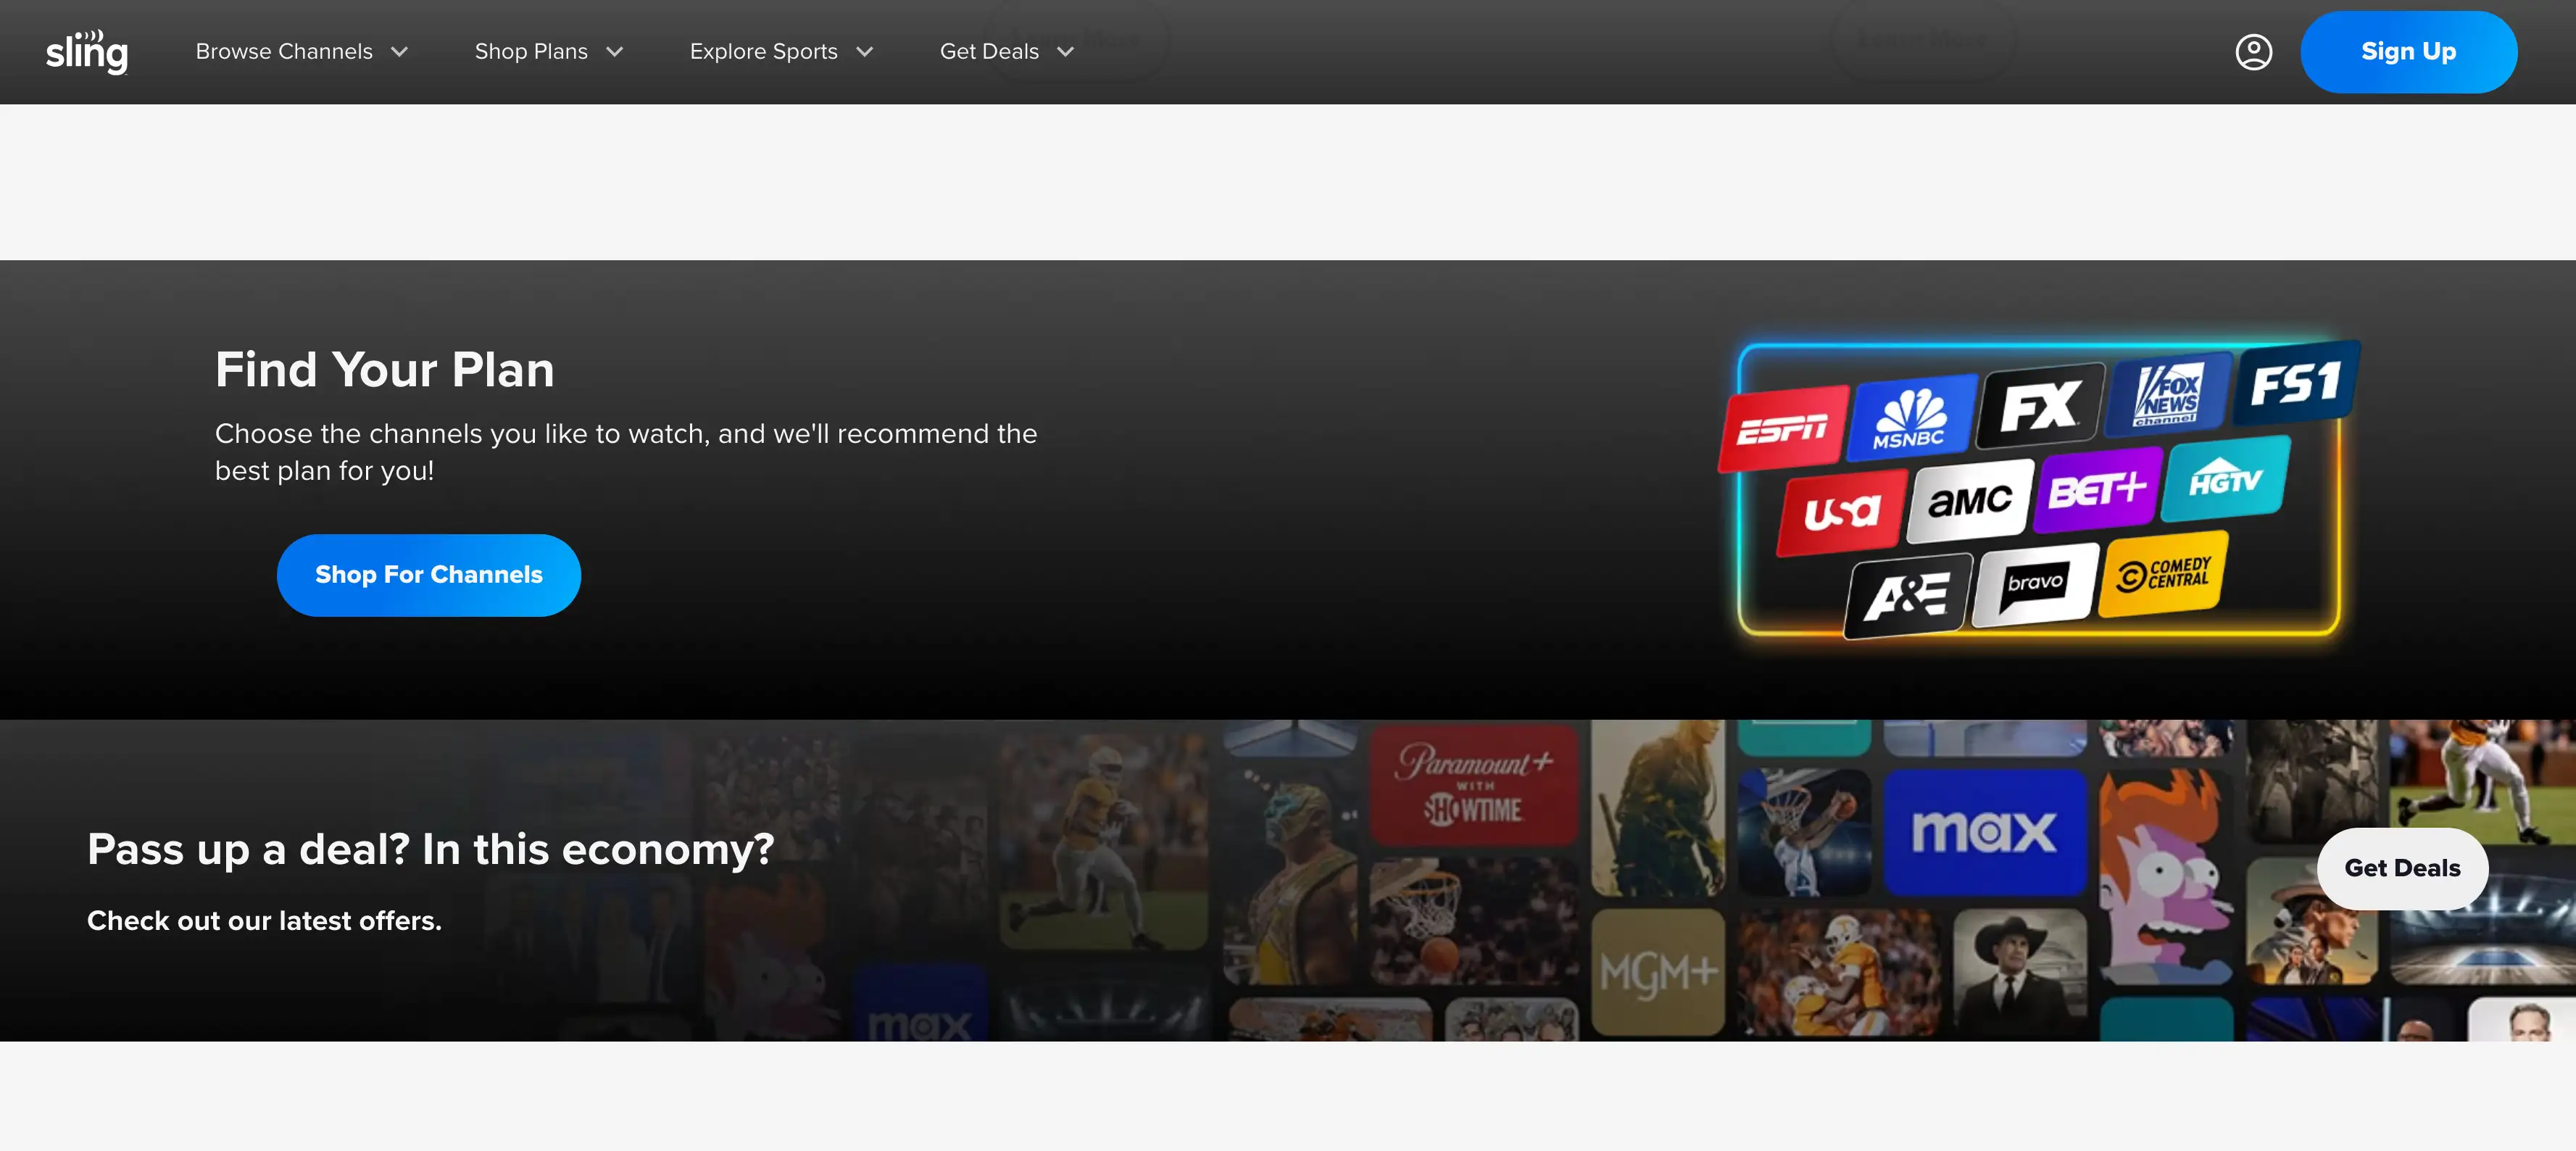Click the Paramount+ with Showtime tile

[1473, 785]
